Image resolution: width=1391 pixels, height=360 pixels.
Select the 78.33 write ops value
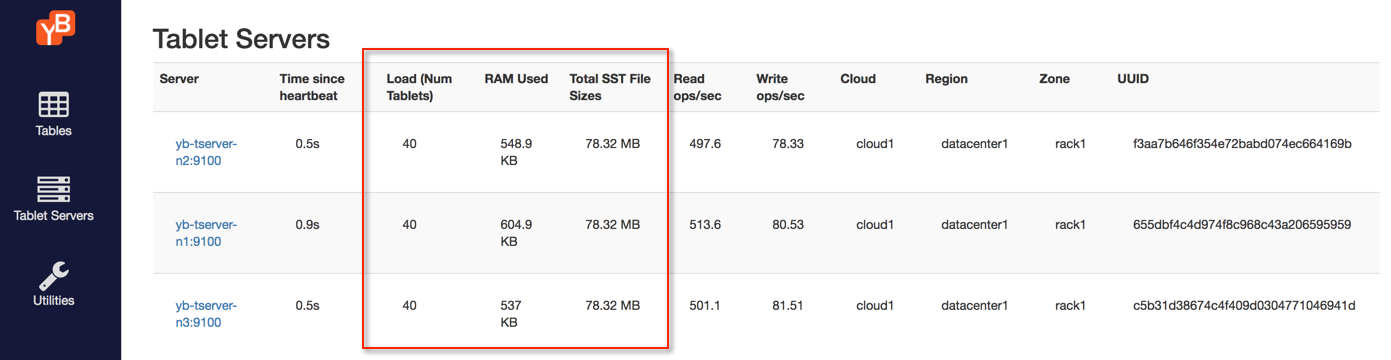point(788,144)
